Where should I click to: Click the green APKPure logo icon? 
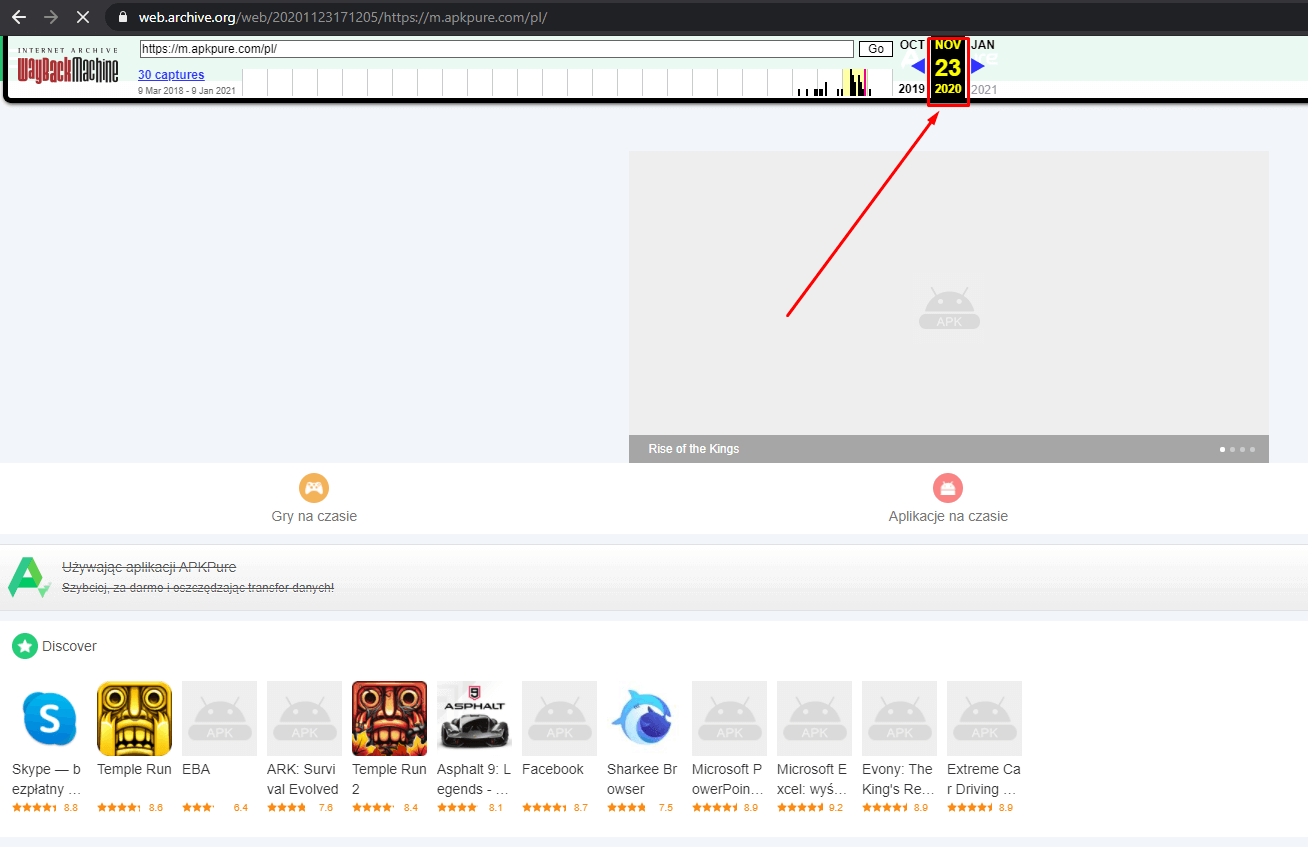[x=28, y=577]
